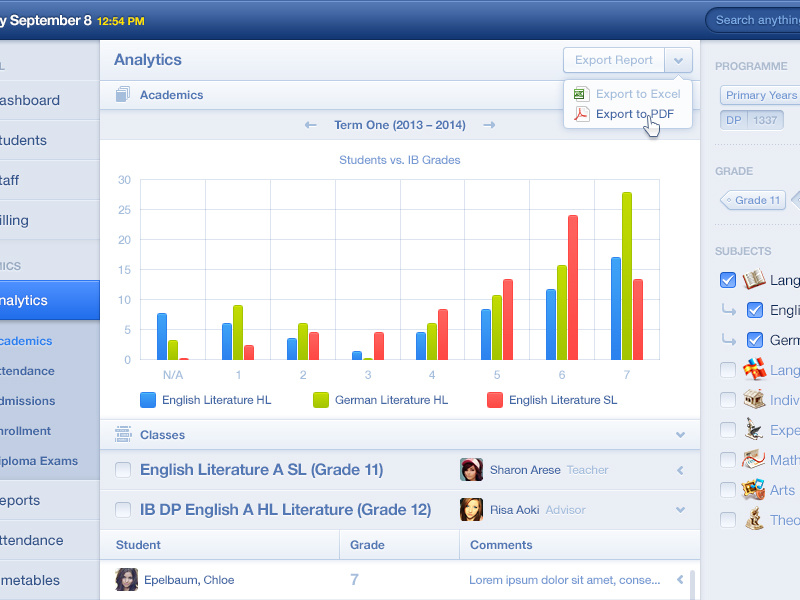
Task: Open Attendance analytics sub-item
Action: coord(49,371)
